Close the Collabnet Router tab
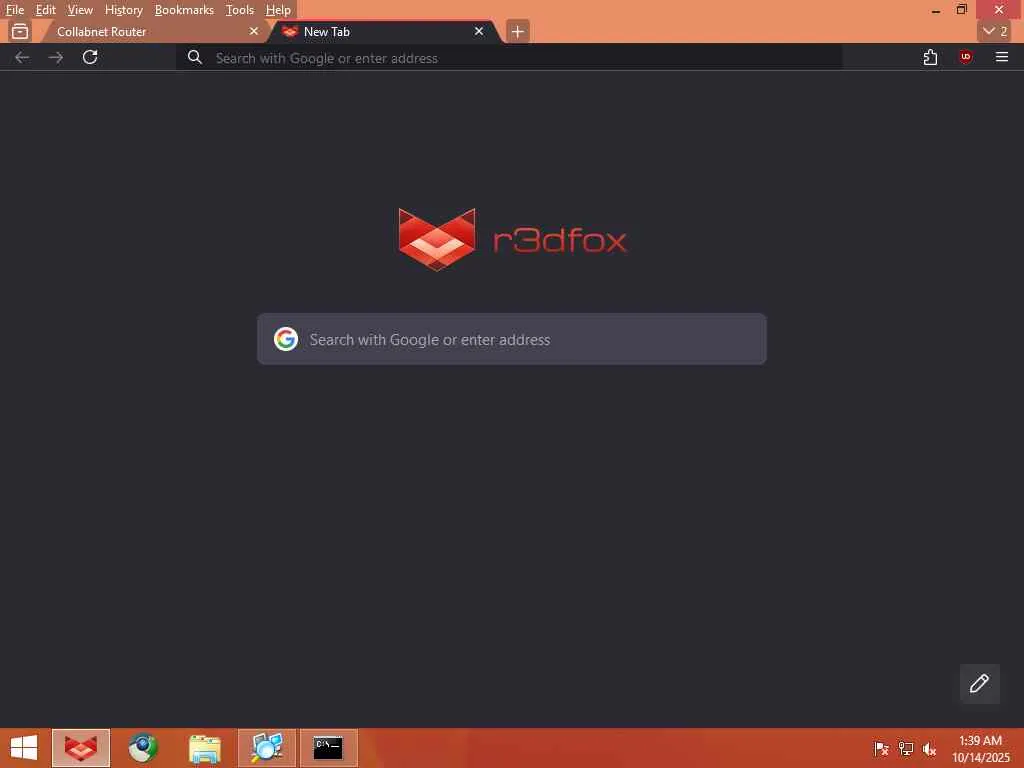The height and width of the screenshot is (768, 1024). pos(253,31)
